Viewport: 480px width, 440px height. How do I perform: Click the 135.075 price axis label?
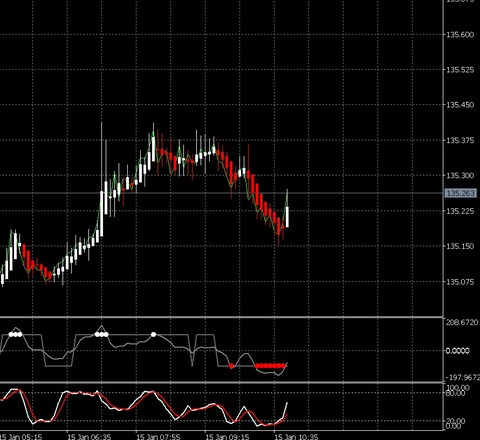point(460,282)
